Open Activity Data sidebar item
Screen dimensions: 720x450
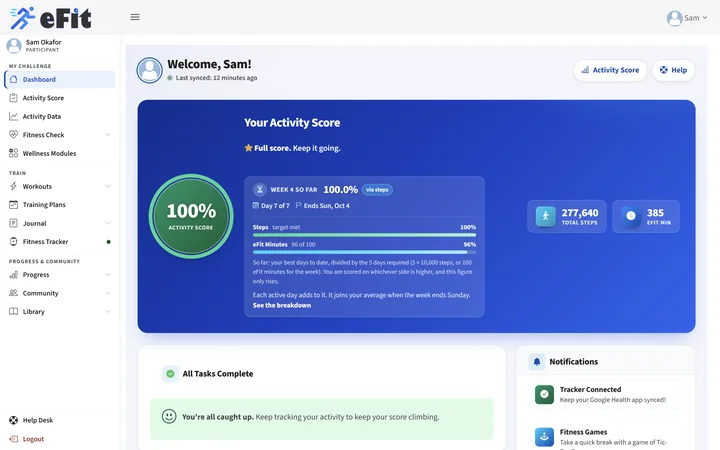click(x=60, y=116)
